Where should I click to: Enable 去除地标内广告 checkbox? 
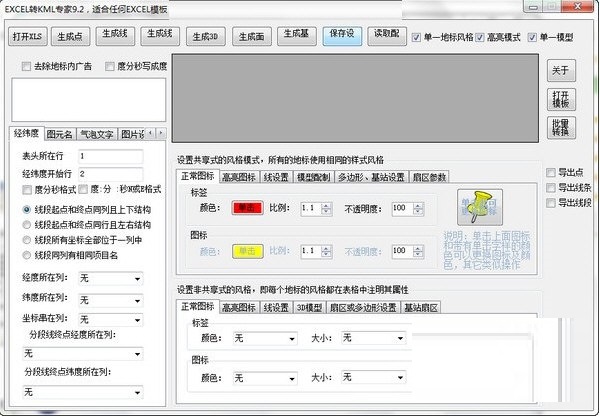coord(26,67)
